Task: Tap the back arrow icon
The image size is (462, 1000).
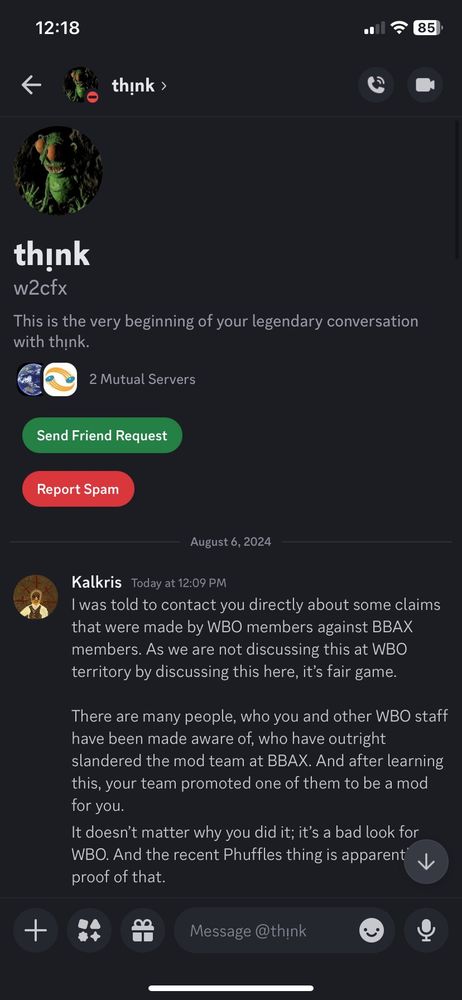Action: click(x=31, y=85)
